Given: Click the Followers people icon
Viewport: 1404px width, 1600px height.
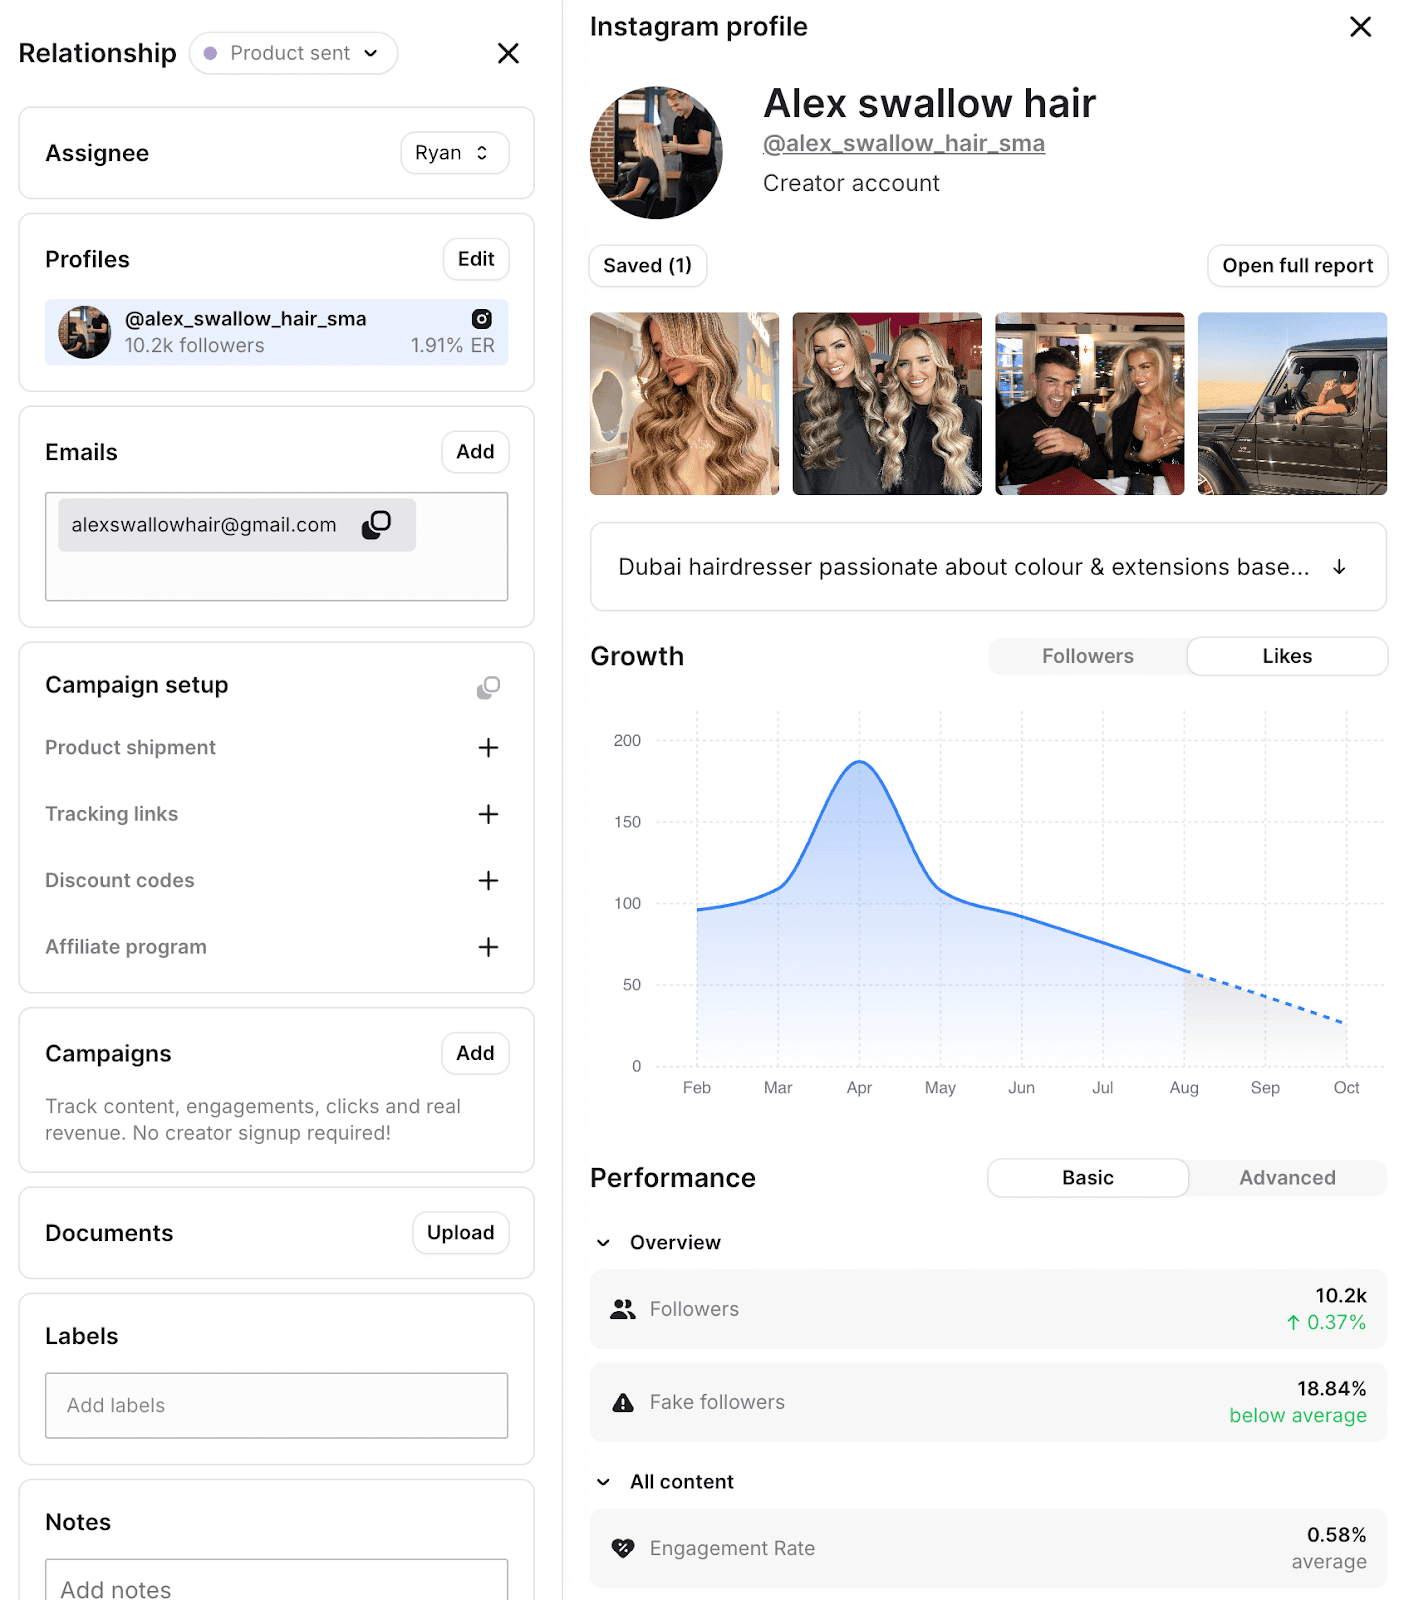Looking at the screenshot, I should point(623,1309).
